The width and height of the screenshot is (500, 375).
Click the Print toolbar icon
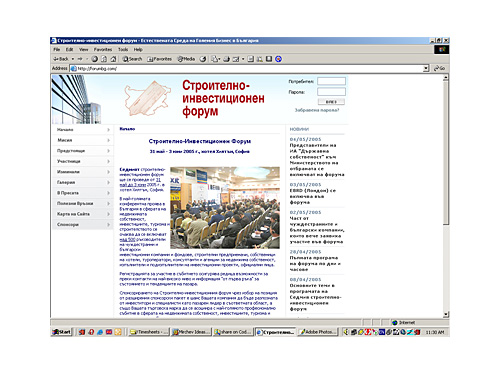[227, 59]
